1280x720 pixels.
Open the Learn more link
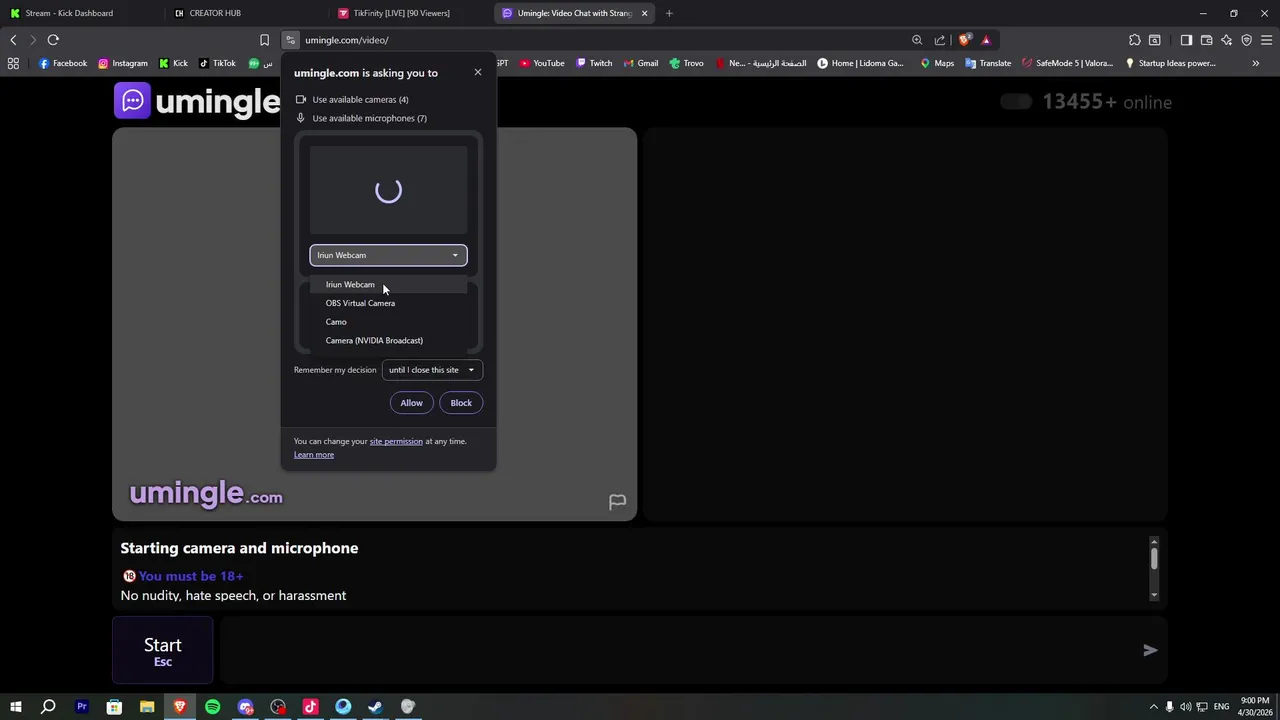pyautogui.click(x=314, y=455)
